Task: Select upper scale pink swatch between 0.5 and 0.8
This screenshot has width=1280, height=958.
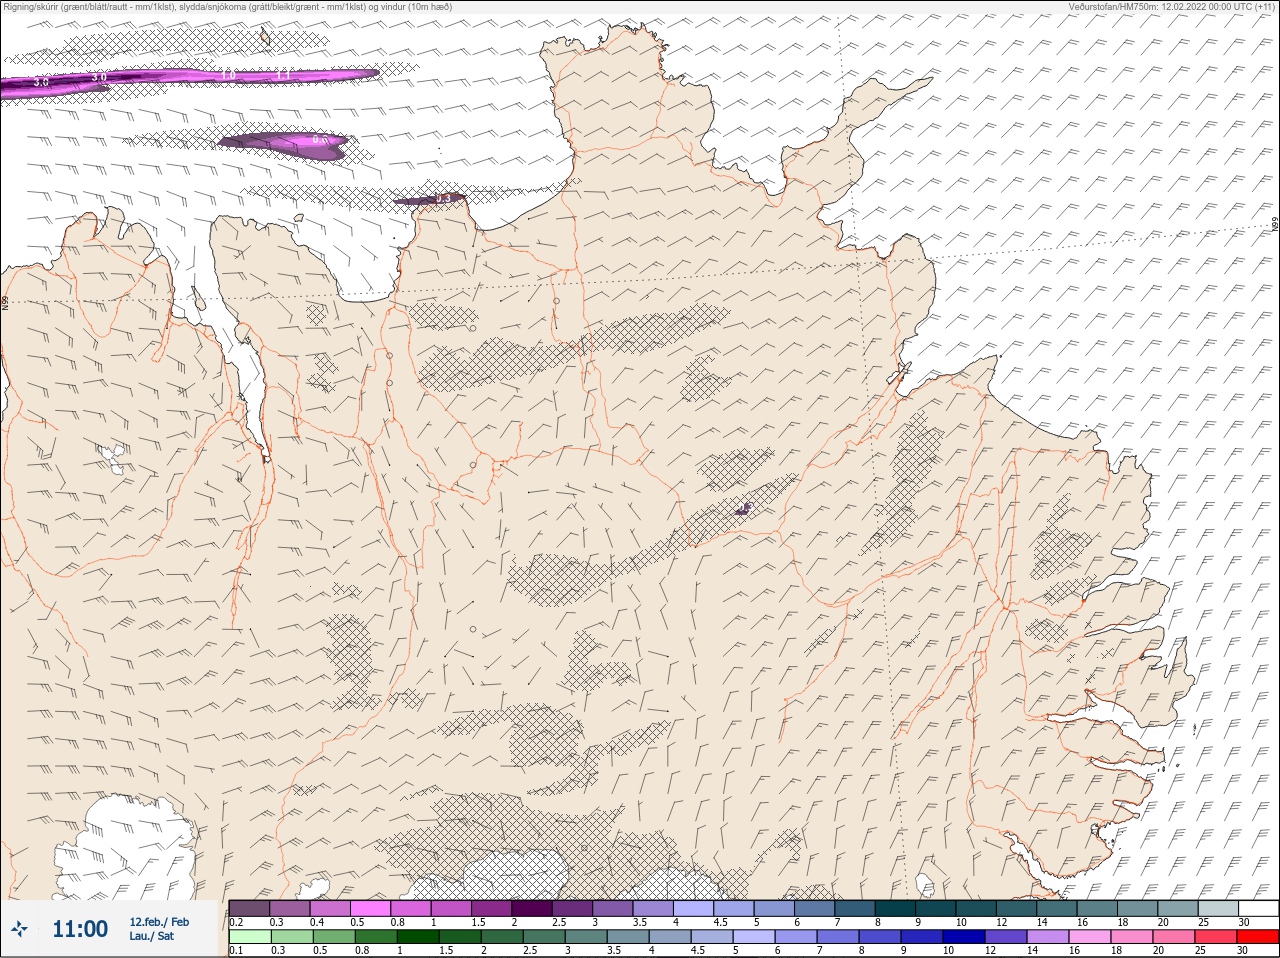Action: pos(370,909)
